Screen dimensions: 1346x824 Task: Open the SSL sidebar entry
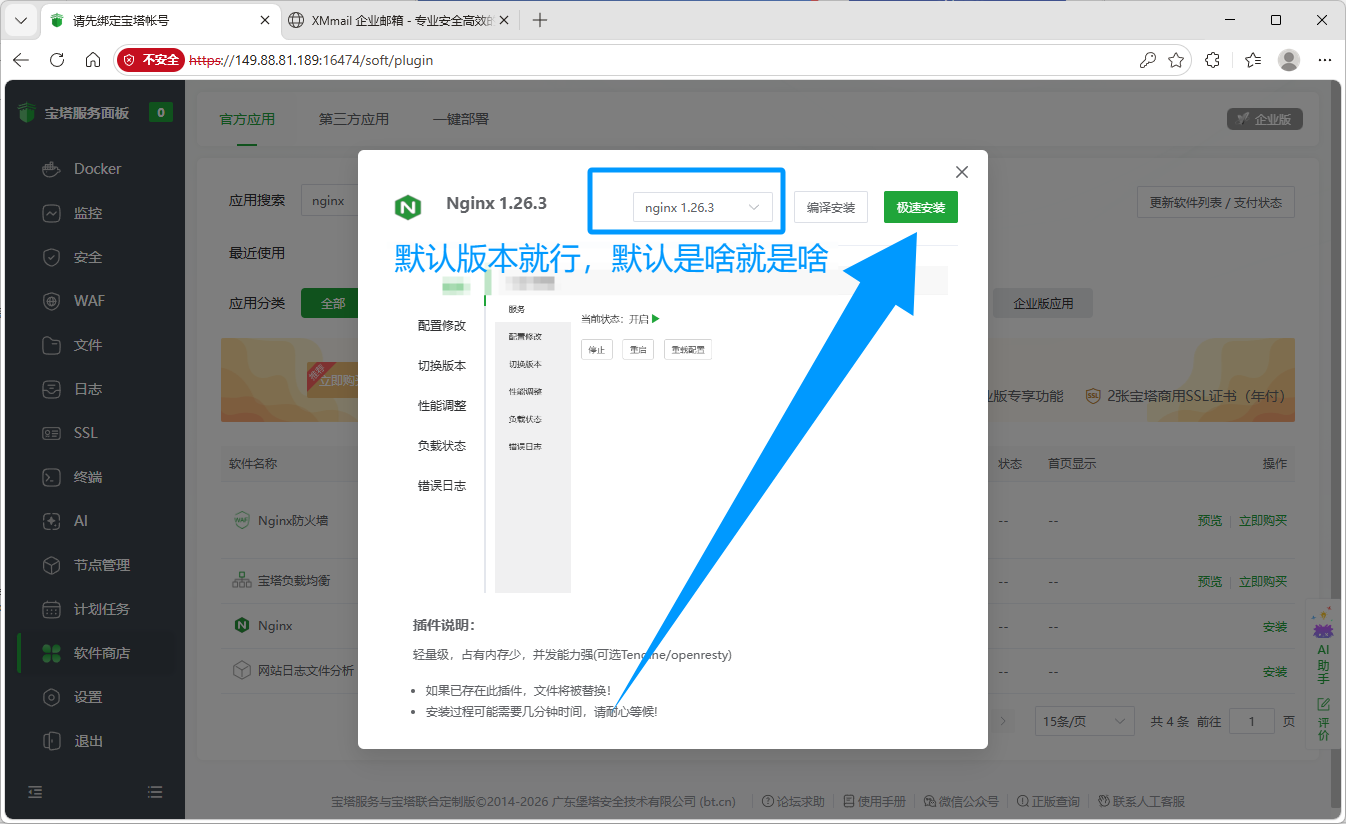[x=86, y=433]
